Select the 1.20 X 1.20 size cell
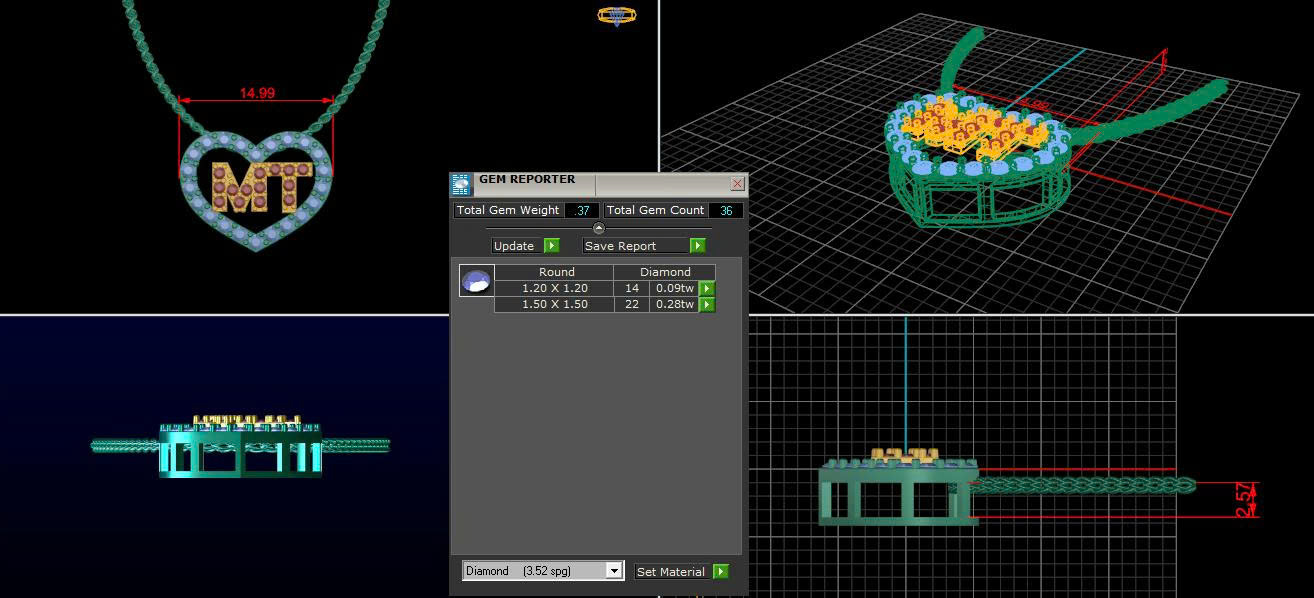1314x598 pixels. 555,288
